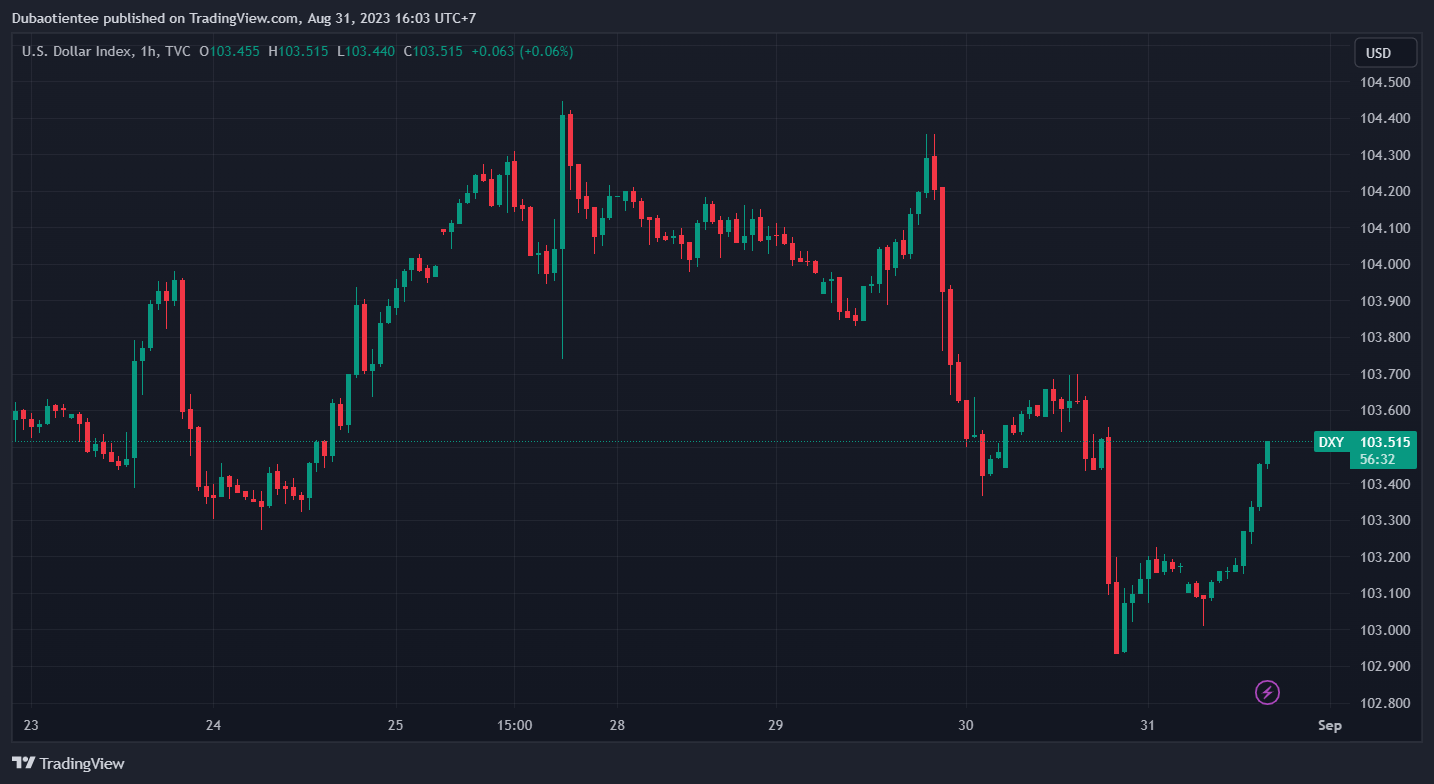
Task: Select the 15:00 time axis label
Action: click(514, 725)
